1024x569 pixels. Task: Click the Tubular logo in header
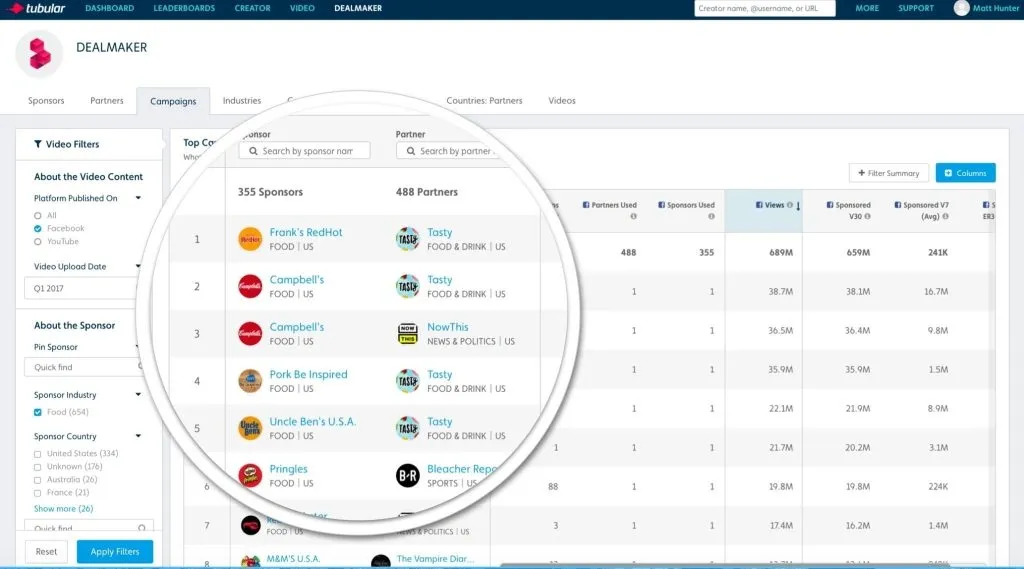[36, 8]
